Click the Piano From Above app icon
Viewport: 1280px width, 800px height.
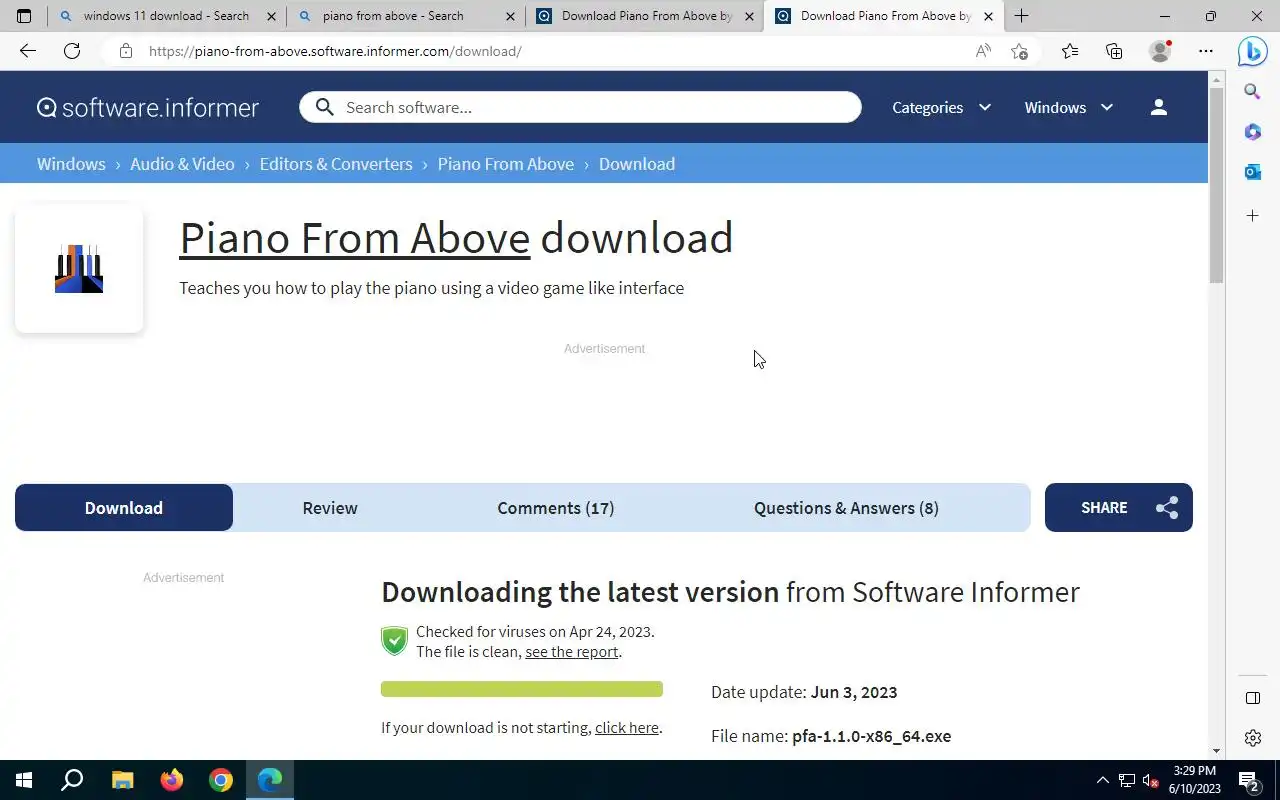point(79,268)
